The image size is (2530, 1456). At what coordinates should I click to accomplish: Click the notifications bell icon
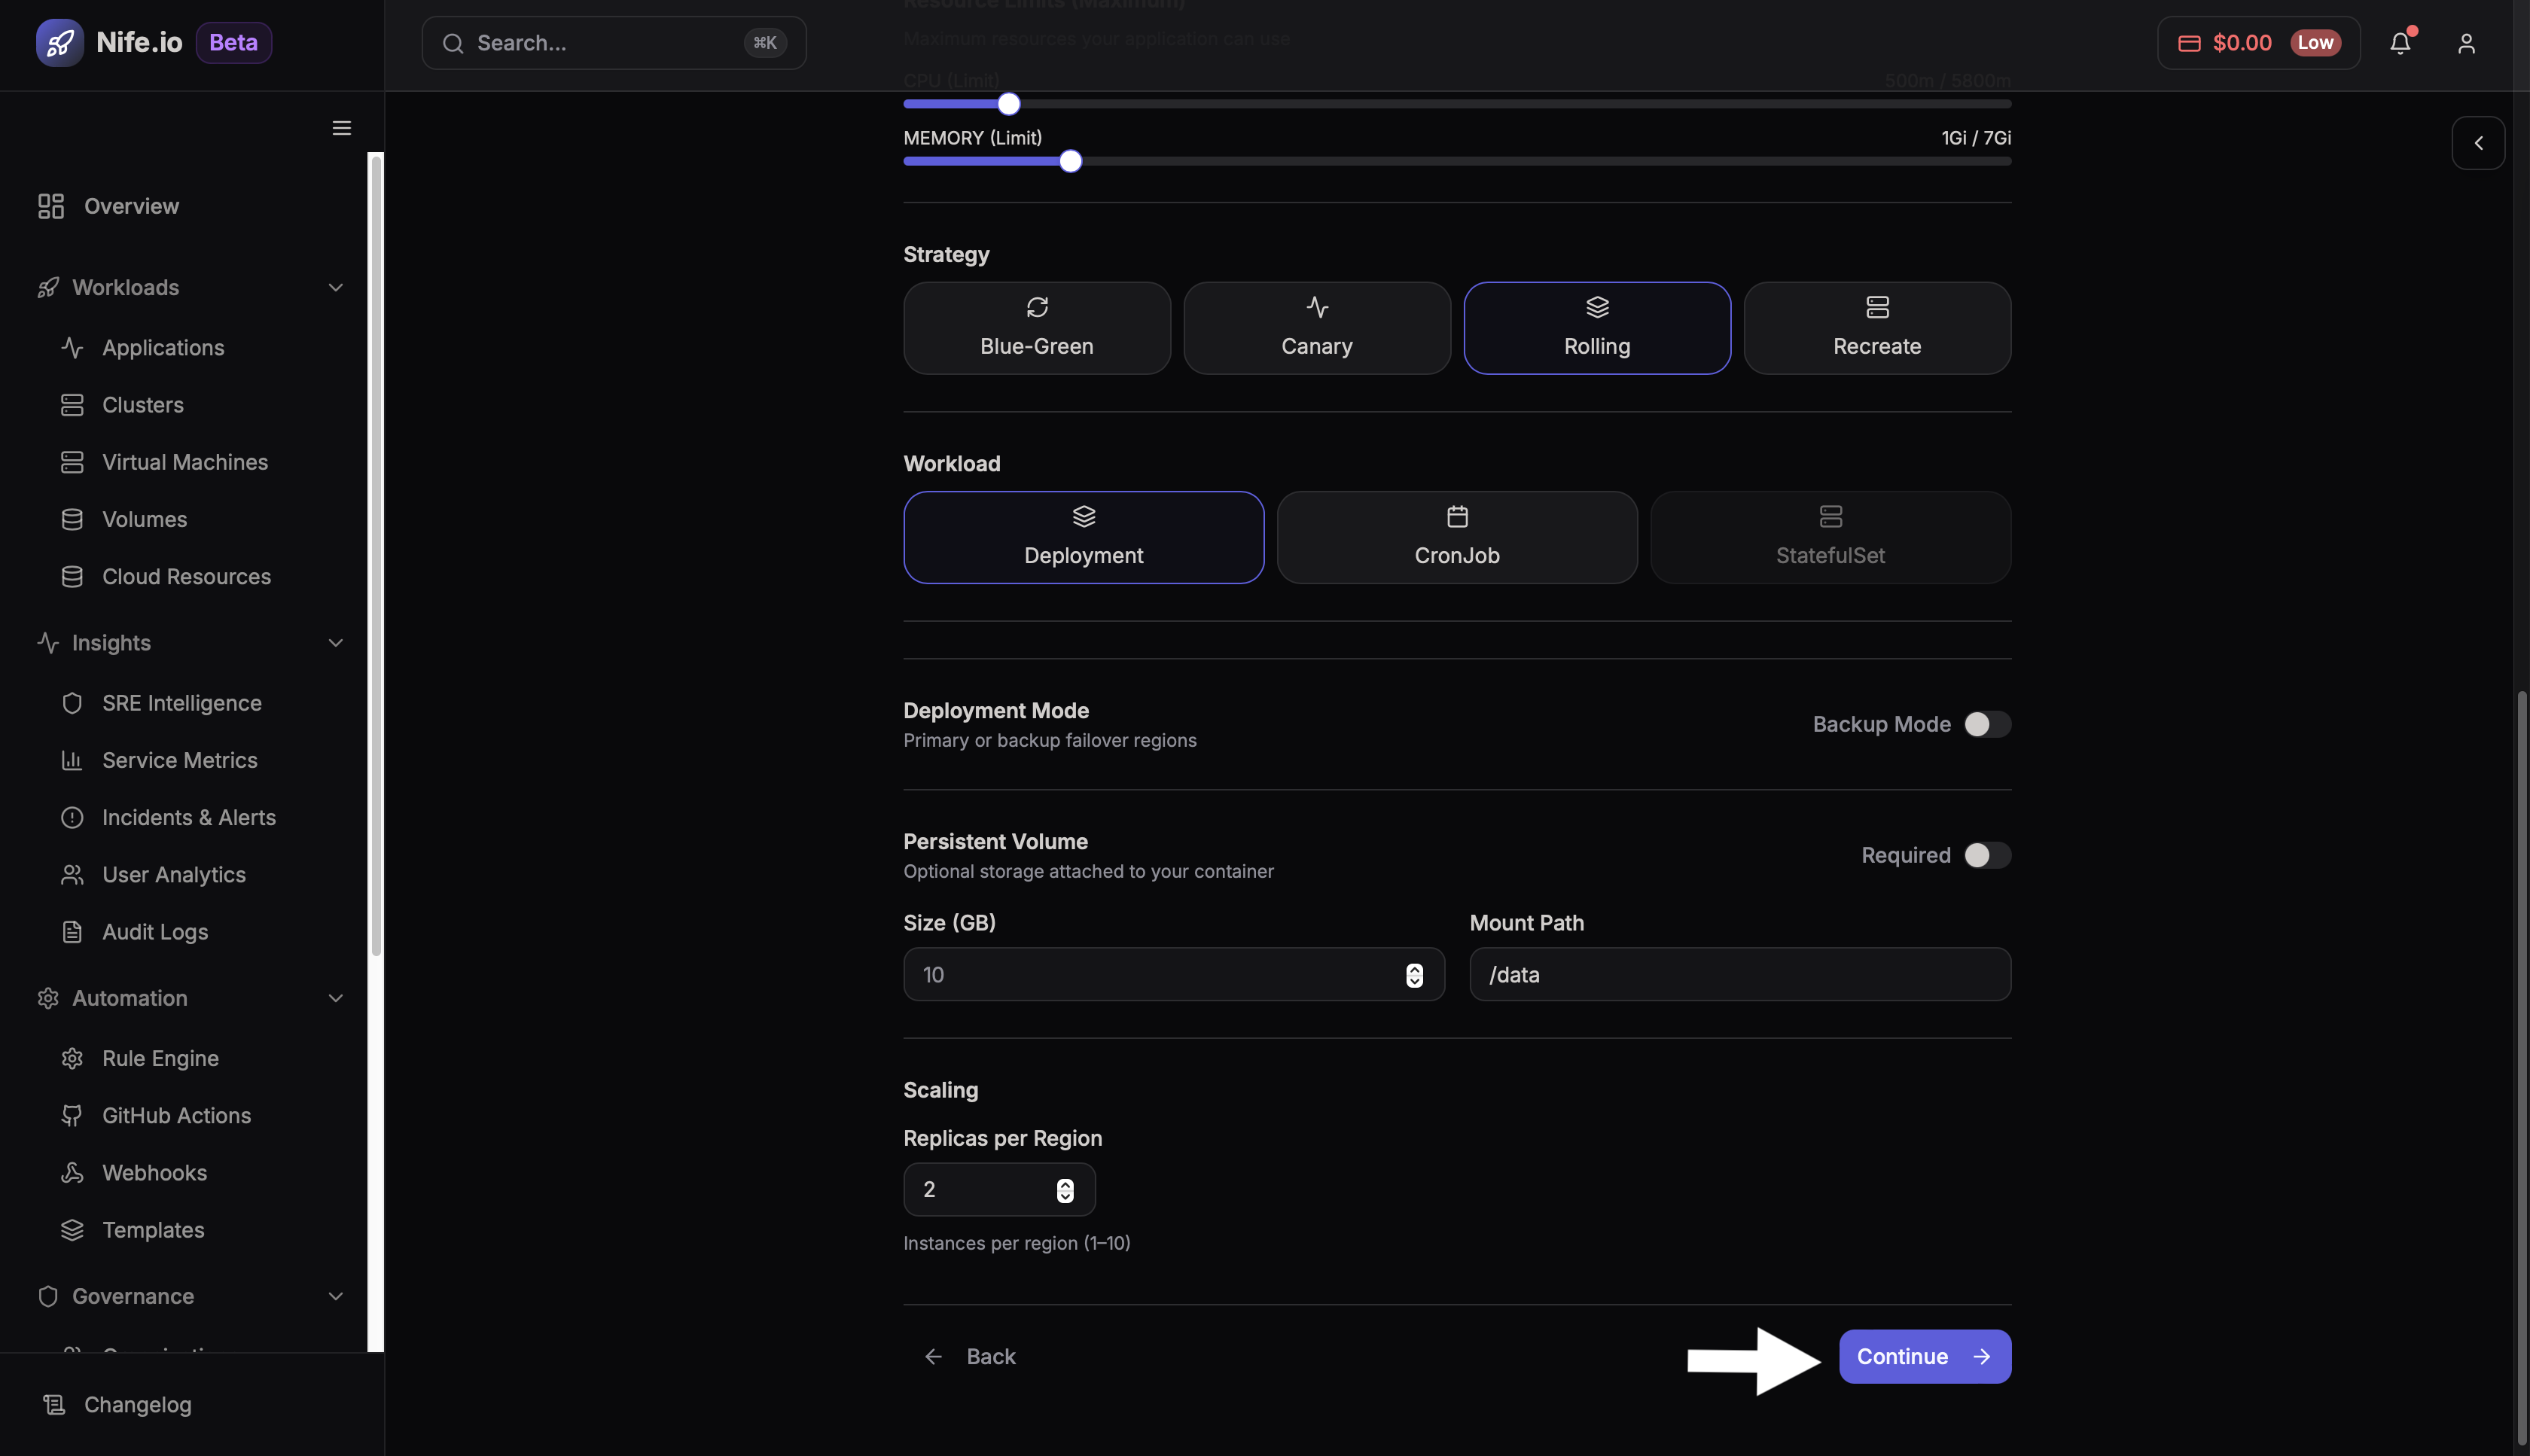[x=2400, y=43]
